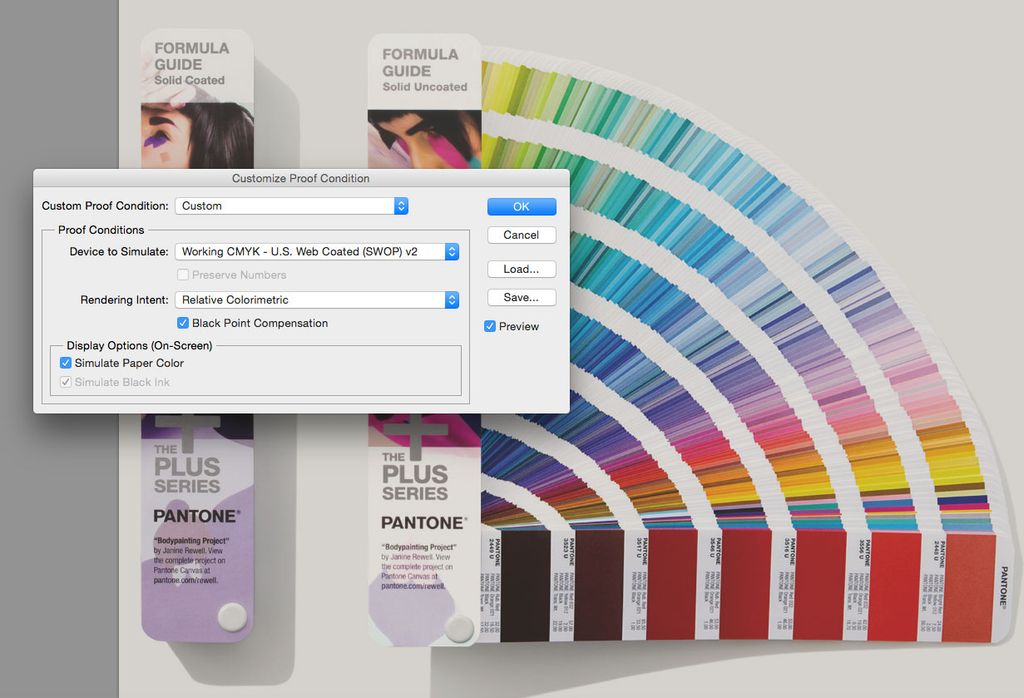Click the blue stepper arrows beside Custom
Viewport: 1024px width, 698px height.
click(x=399, y=206)
